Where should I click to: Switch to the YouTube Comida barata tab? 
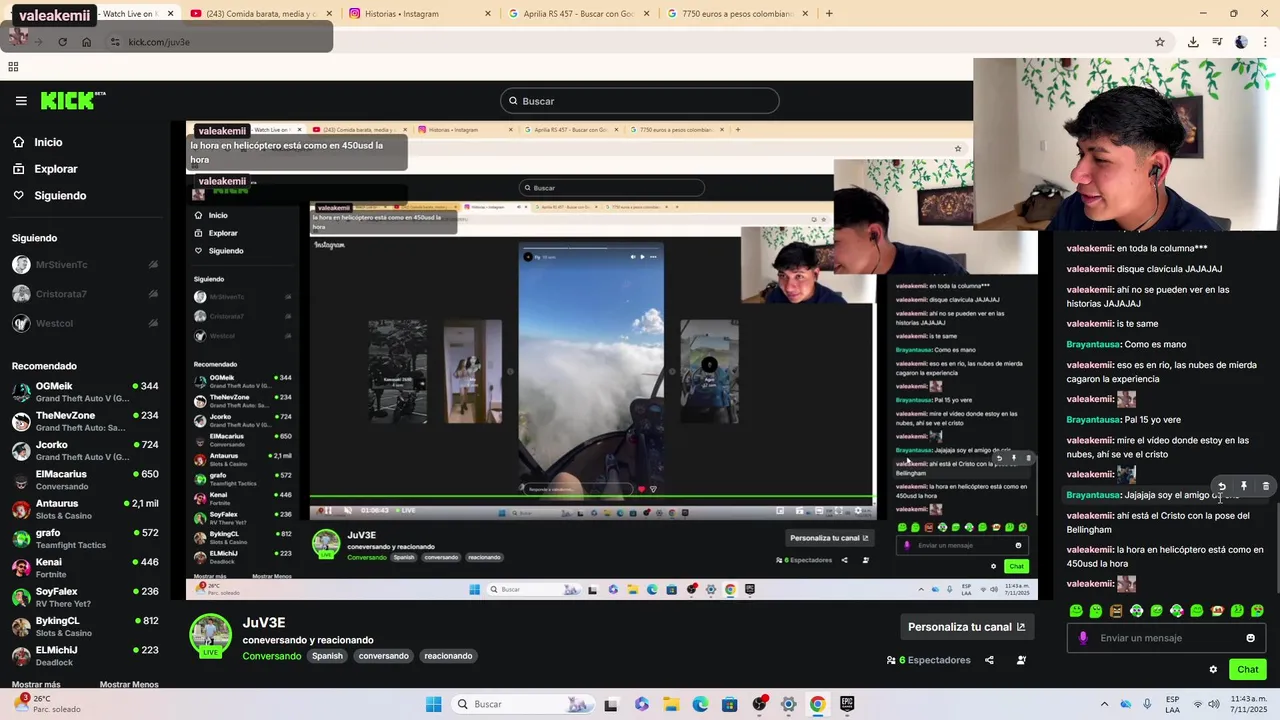260,14
